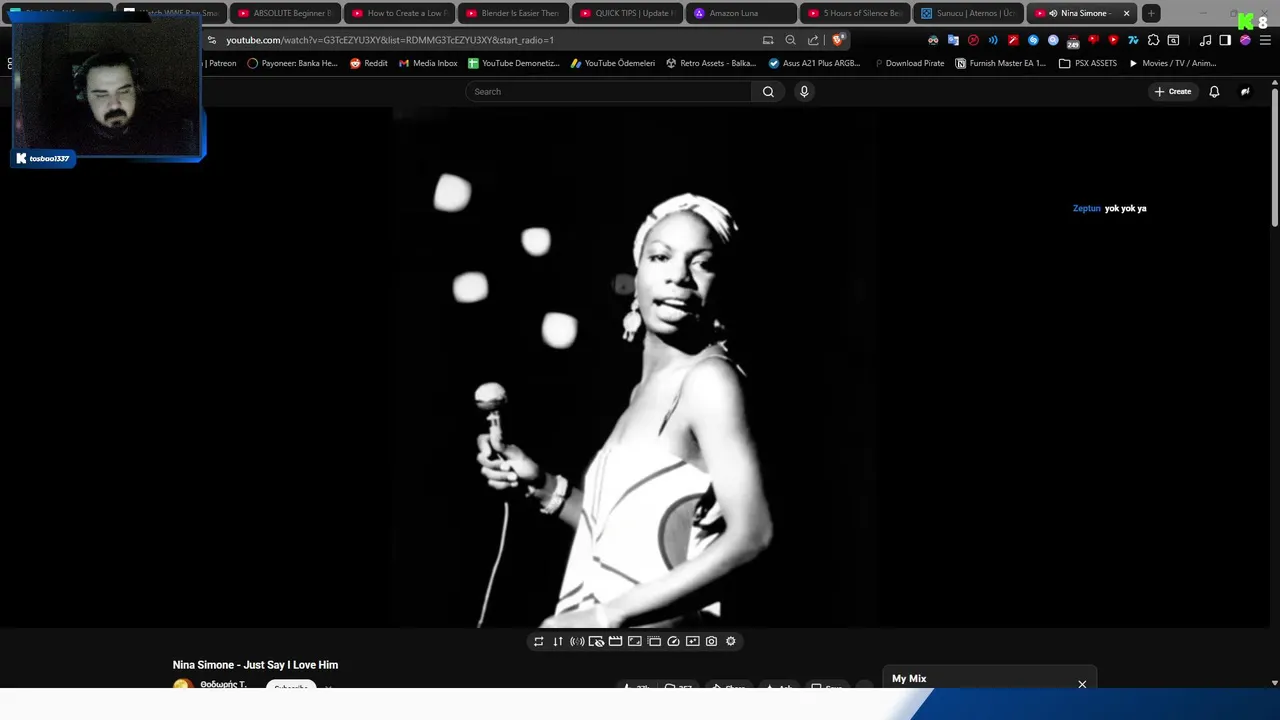The image size is (1280, 720).
Task: Switch to the Blender Is Easier Then tab
Action: 513,13
